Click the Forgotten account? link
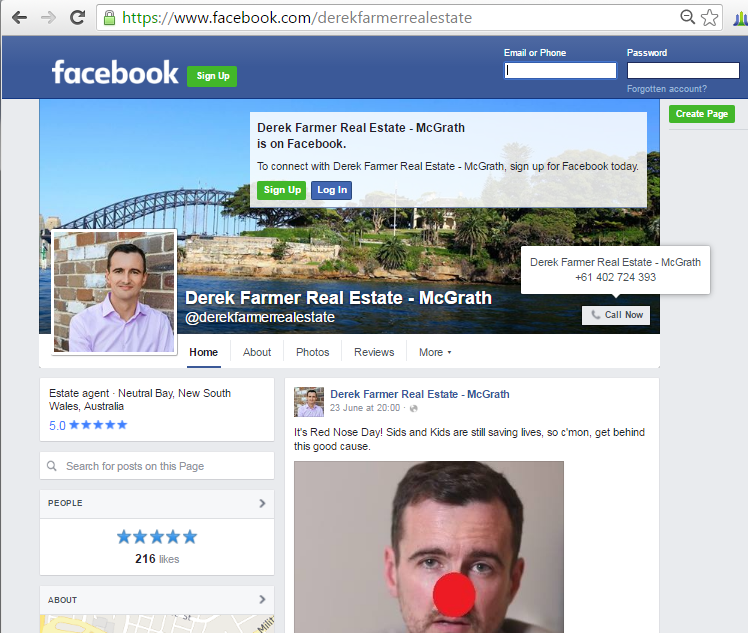 click(x=666, y=89)
